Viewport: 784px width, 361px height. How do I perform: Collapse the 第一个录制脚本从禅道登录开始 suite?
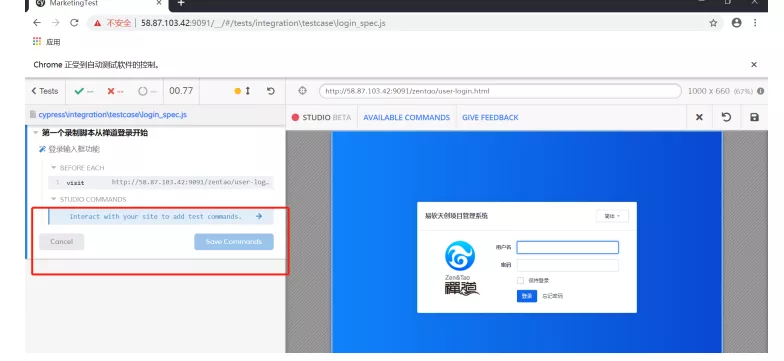pos(36,133)
